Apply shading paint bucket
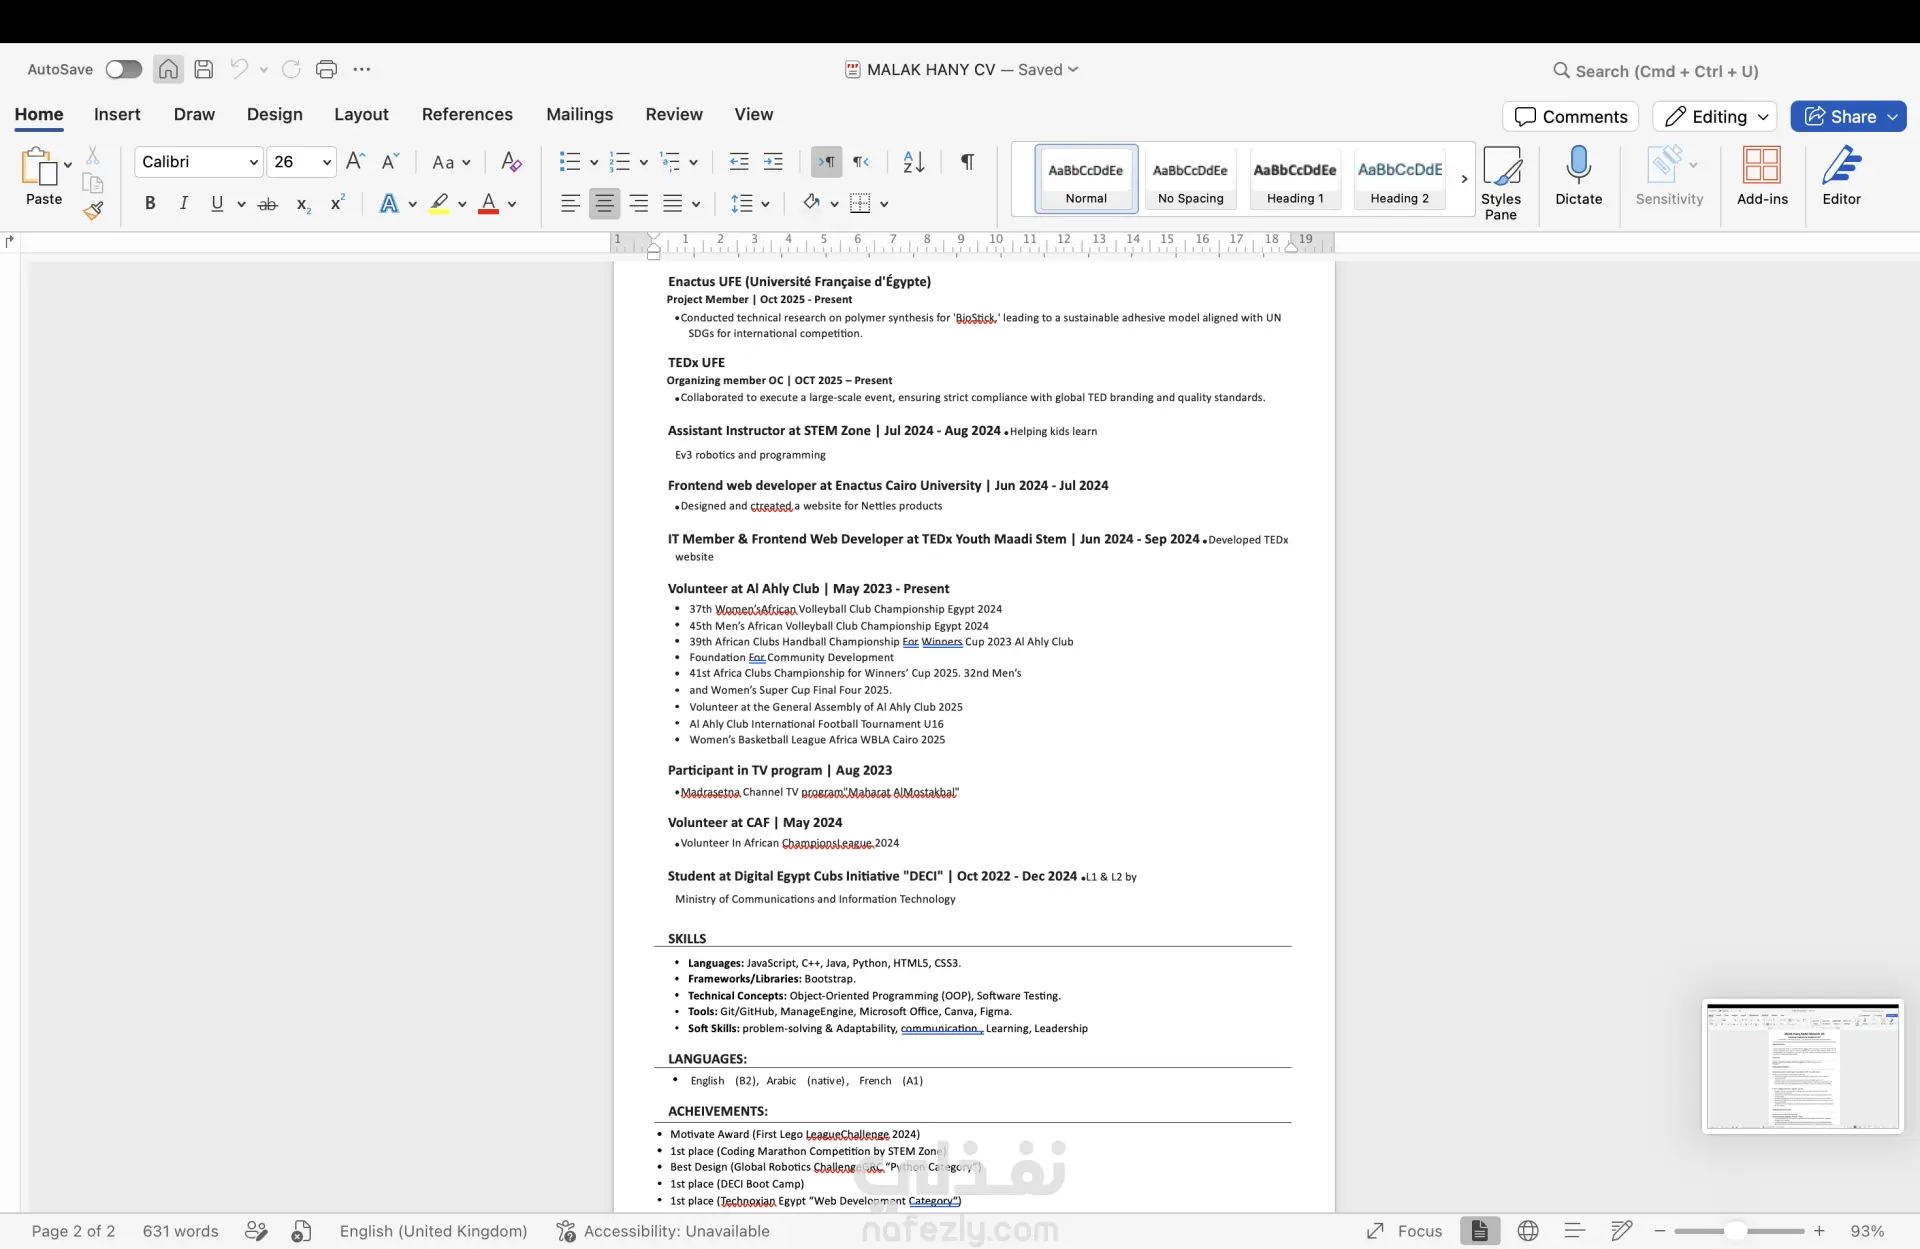The height and width of the screenshot is (1249, 1920). point(811,203)
